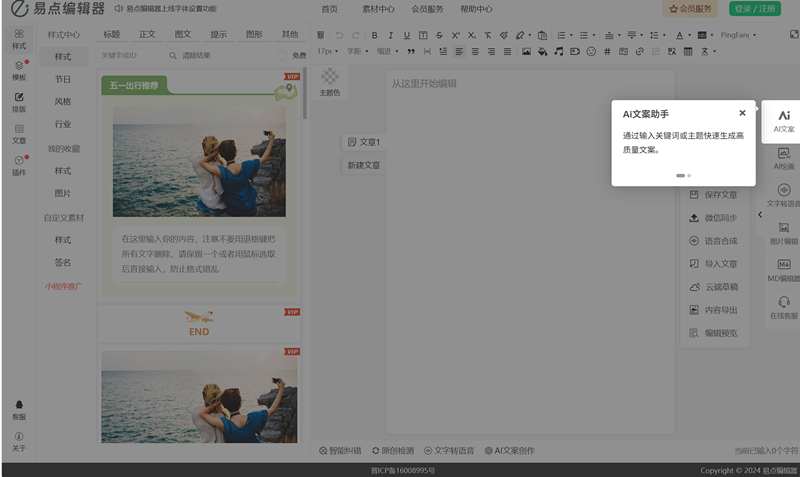
Task: Open 素材中心 menu
Action: coord(378,9)
